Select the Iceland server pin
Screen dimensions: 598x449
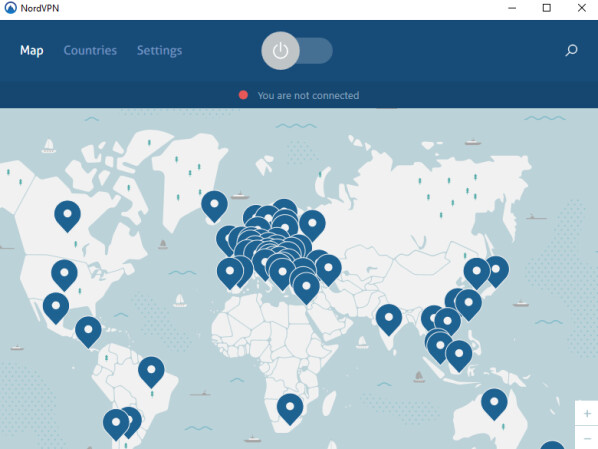(x=214, y=206)
